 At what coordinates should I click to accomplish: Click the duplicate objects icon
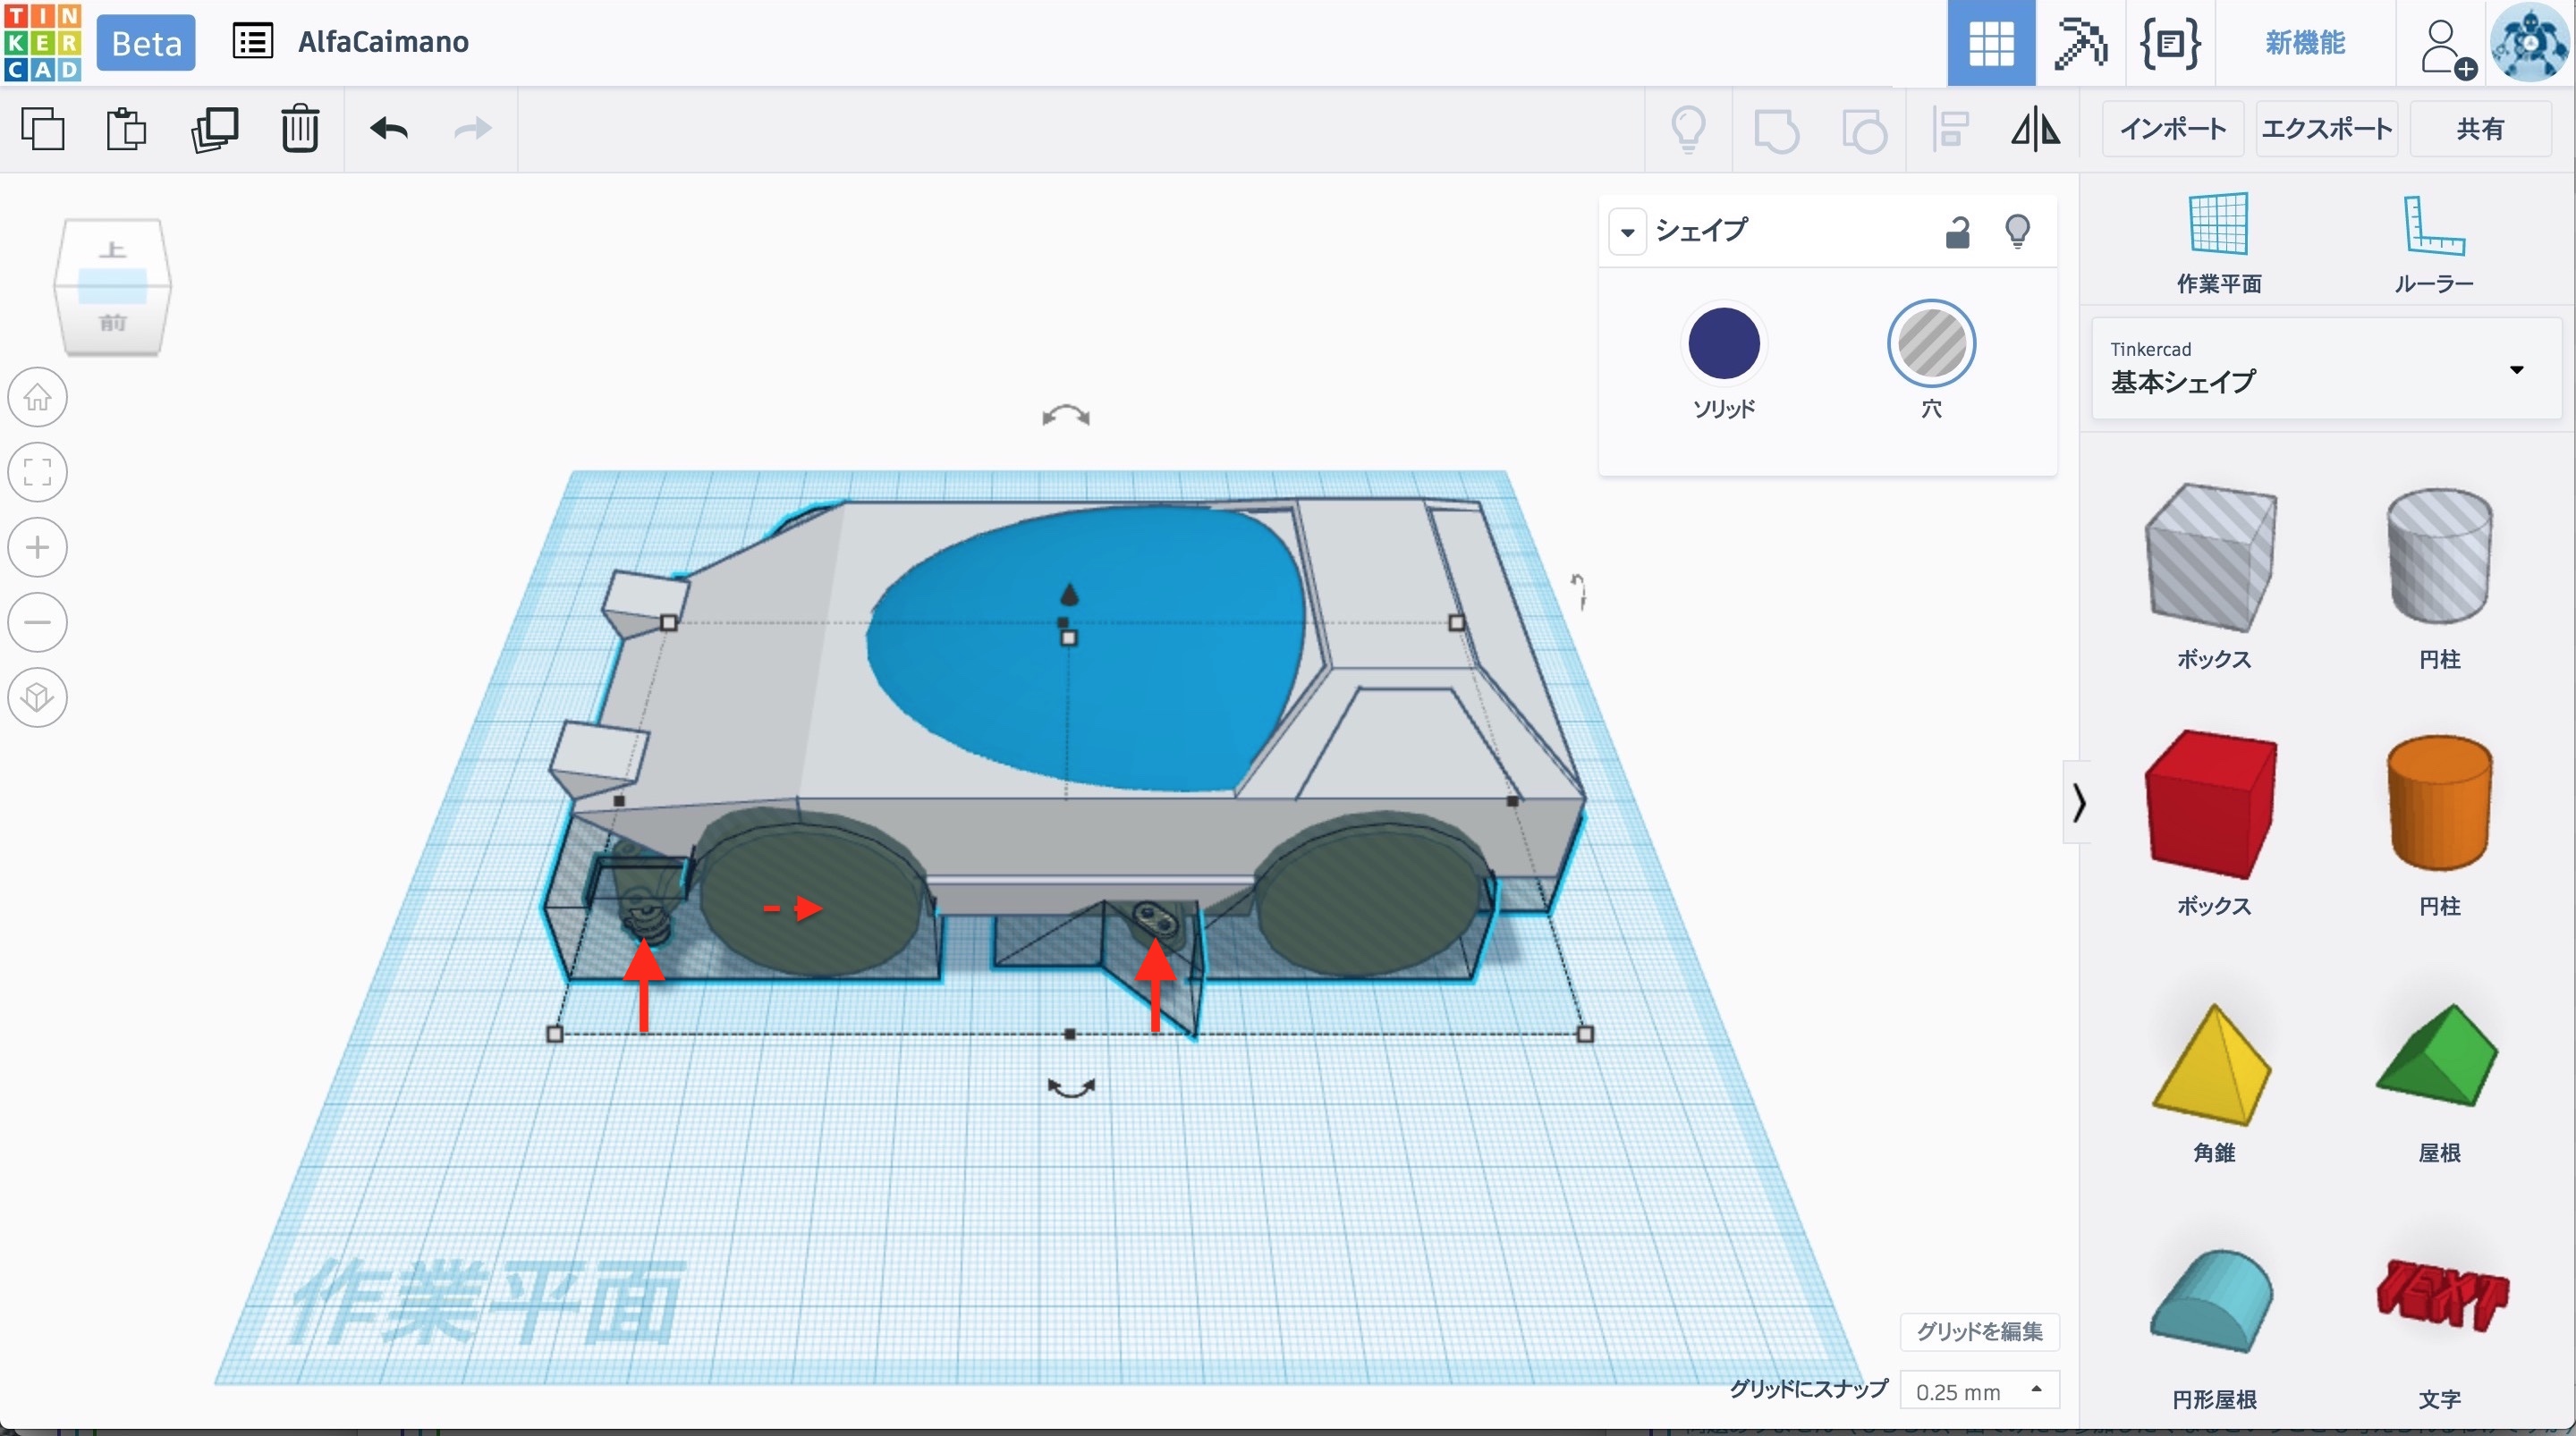pyautogui.click(x=214, y=129)
